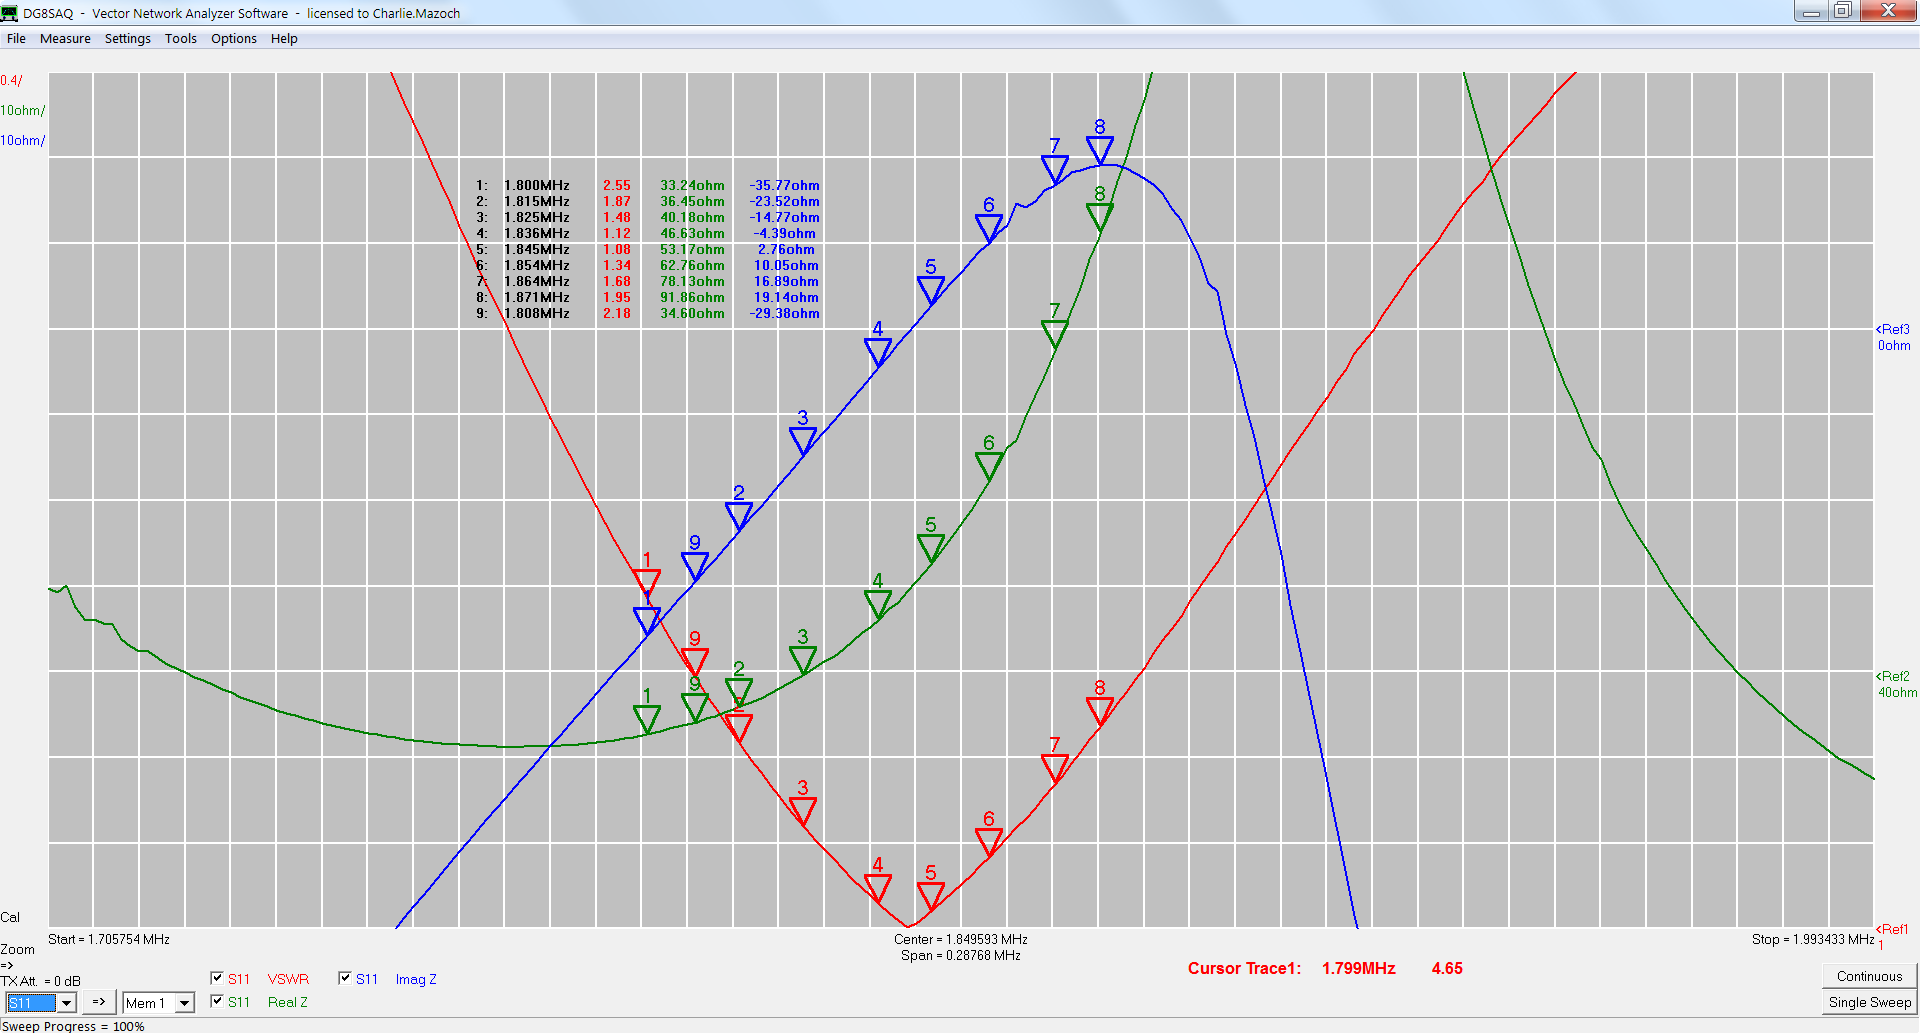Screen dimensions: 1920x1034
Task: Disable the S11 Imag Z trace checkbox
Action: (345, 978)
